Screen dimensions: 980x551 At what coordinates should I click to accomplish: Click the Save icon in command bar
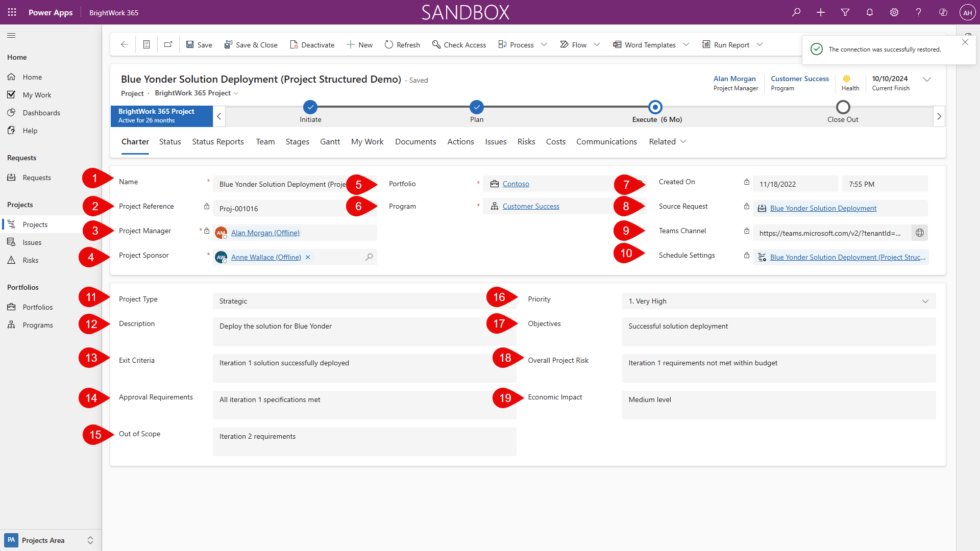coord(190,45)
